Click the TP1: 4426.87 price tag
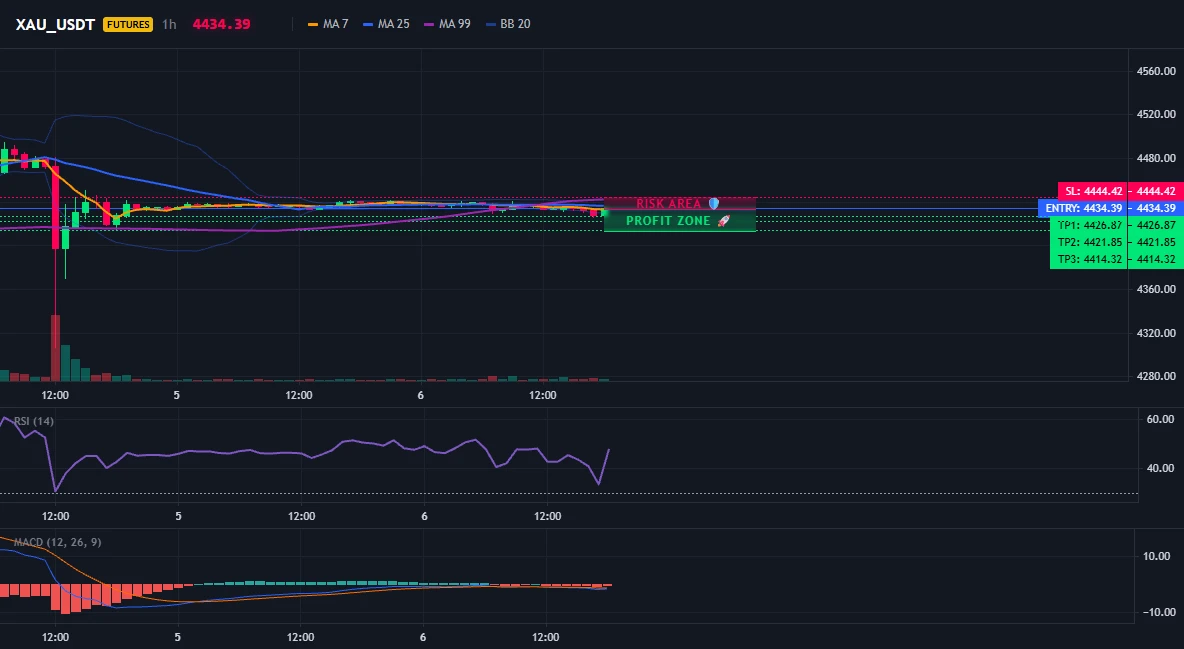The width and height of the screenshot is (1184, 649). coord(1090,225)
